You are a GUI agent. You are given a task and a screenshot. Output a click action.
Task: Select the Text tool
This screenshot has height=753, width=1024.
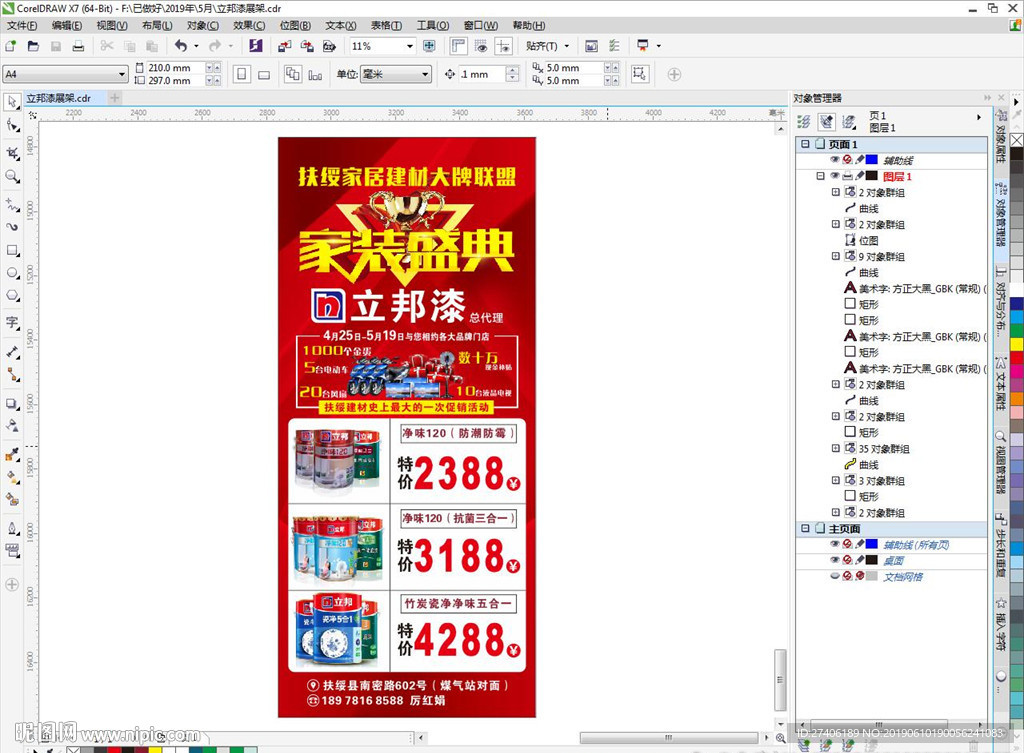[x=12, y=323]
